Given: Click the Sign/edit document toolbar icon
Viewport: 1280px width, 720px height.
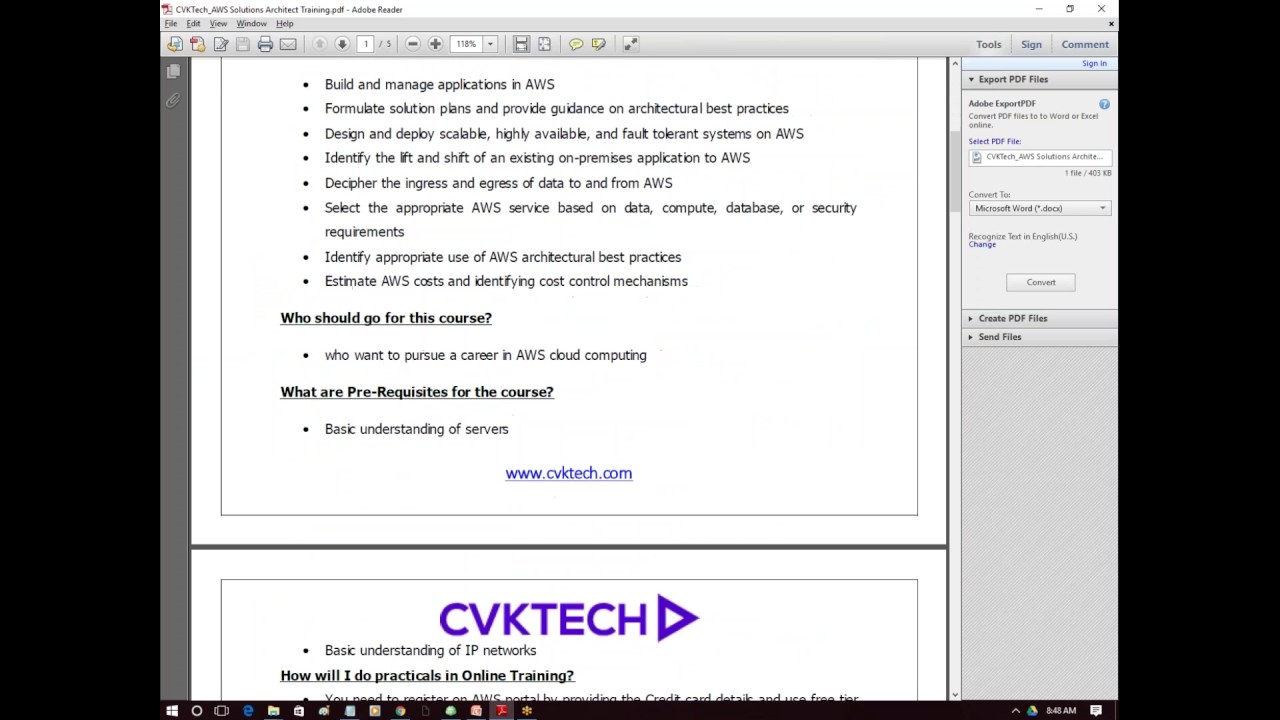Looking at the screenshot, I should click(220, 44).
